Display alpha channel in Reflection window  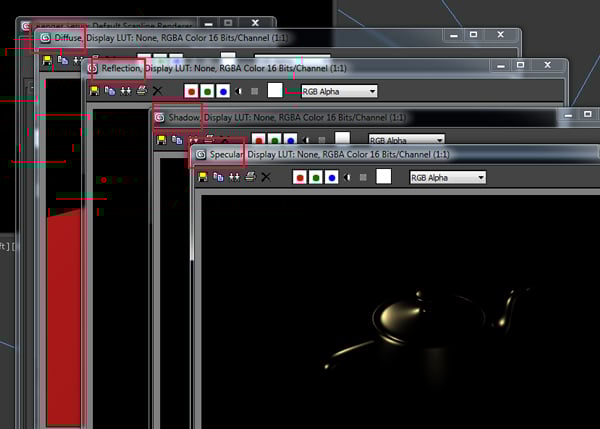coord(238,91)
